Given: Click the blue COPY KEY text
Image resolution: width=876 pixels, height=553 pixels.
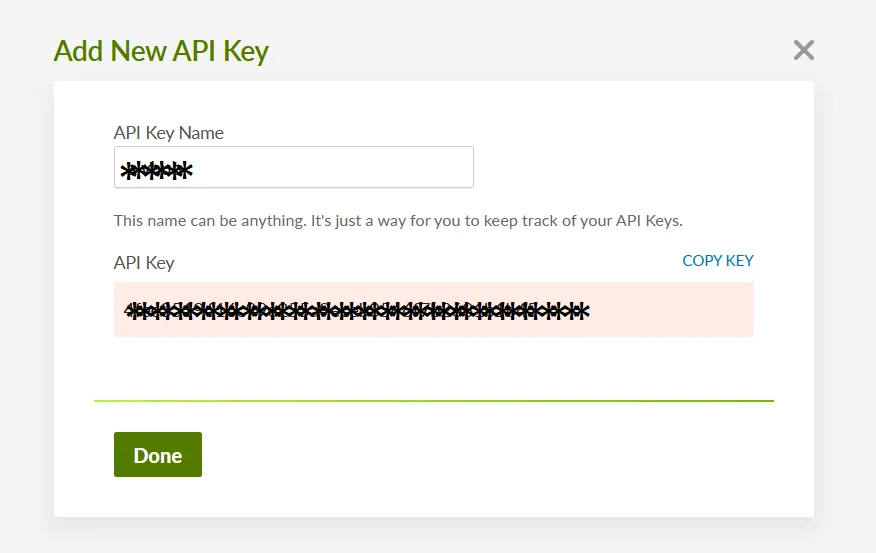Looking at the screenshot, I should (718, 260).
